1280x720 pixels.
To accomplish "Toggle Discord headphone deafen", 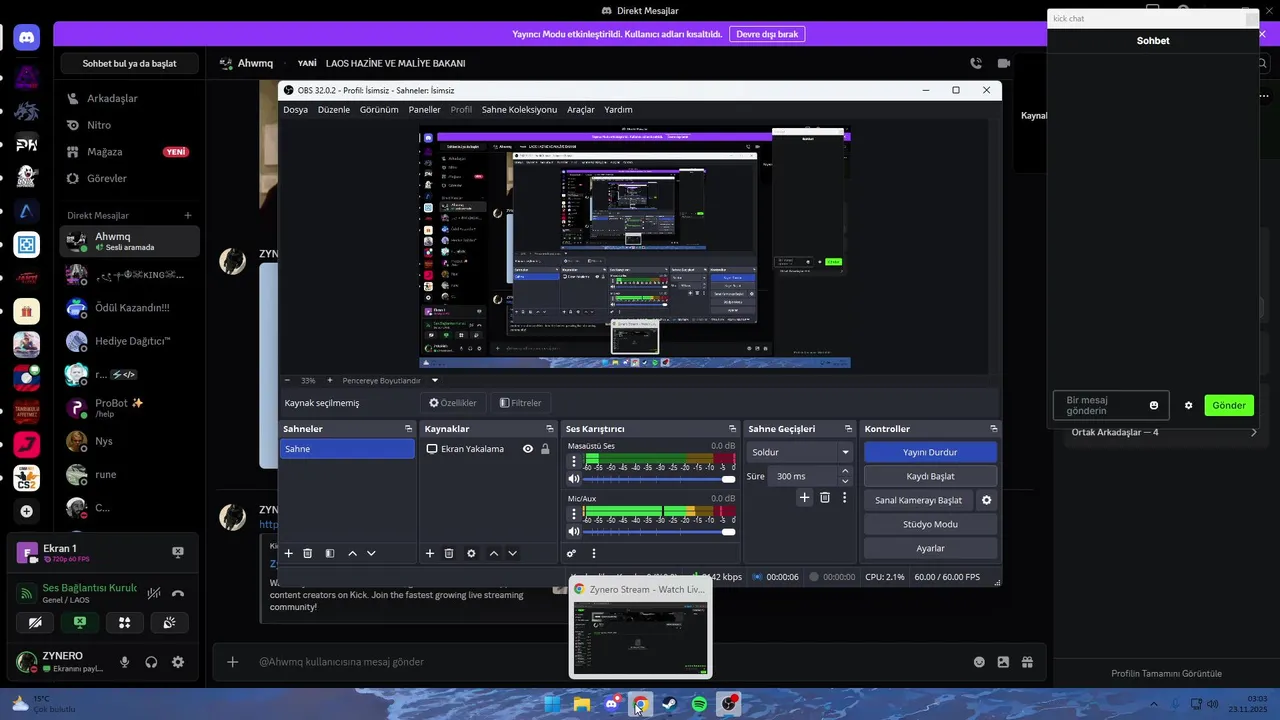I will (x=152, y=662).
